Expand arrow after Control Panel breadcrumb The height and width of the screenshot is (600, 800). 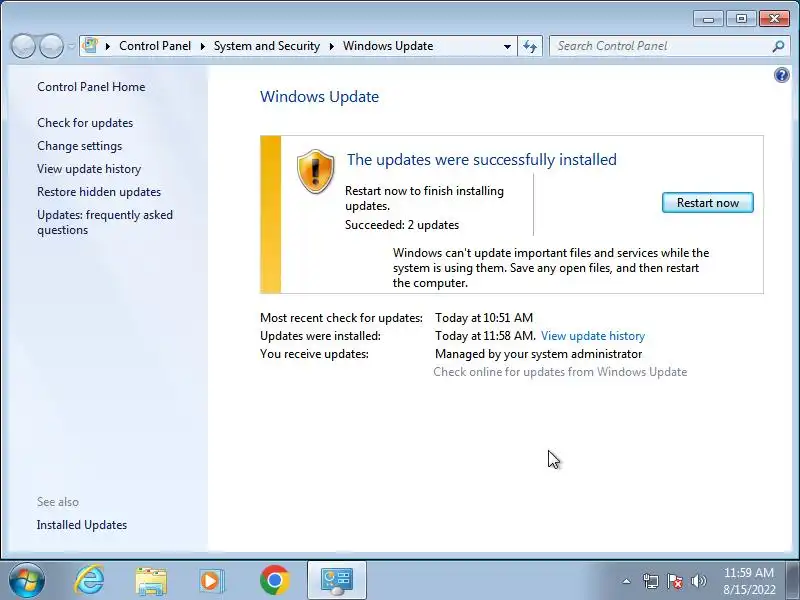click(203, 46)
